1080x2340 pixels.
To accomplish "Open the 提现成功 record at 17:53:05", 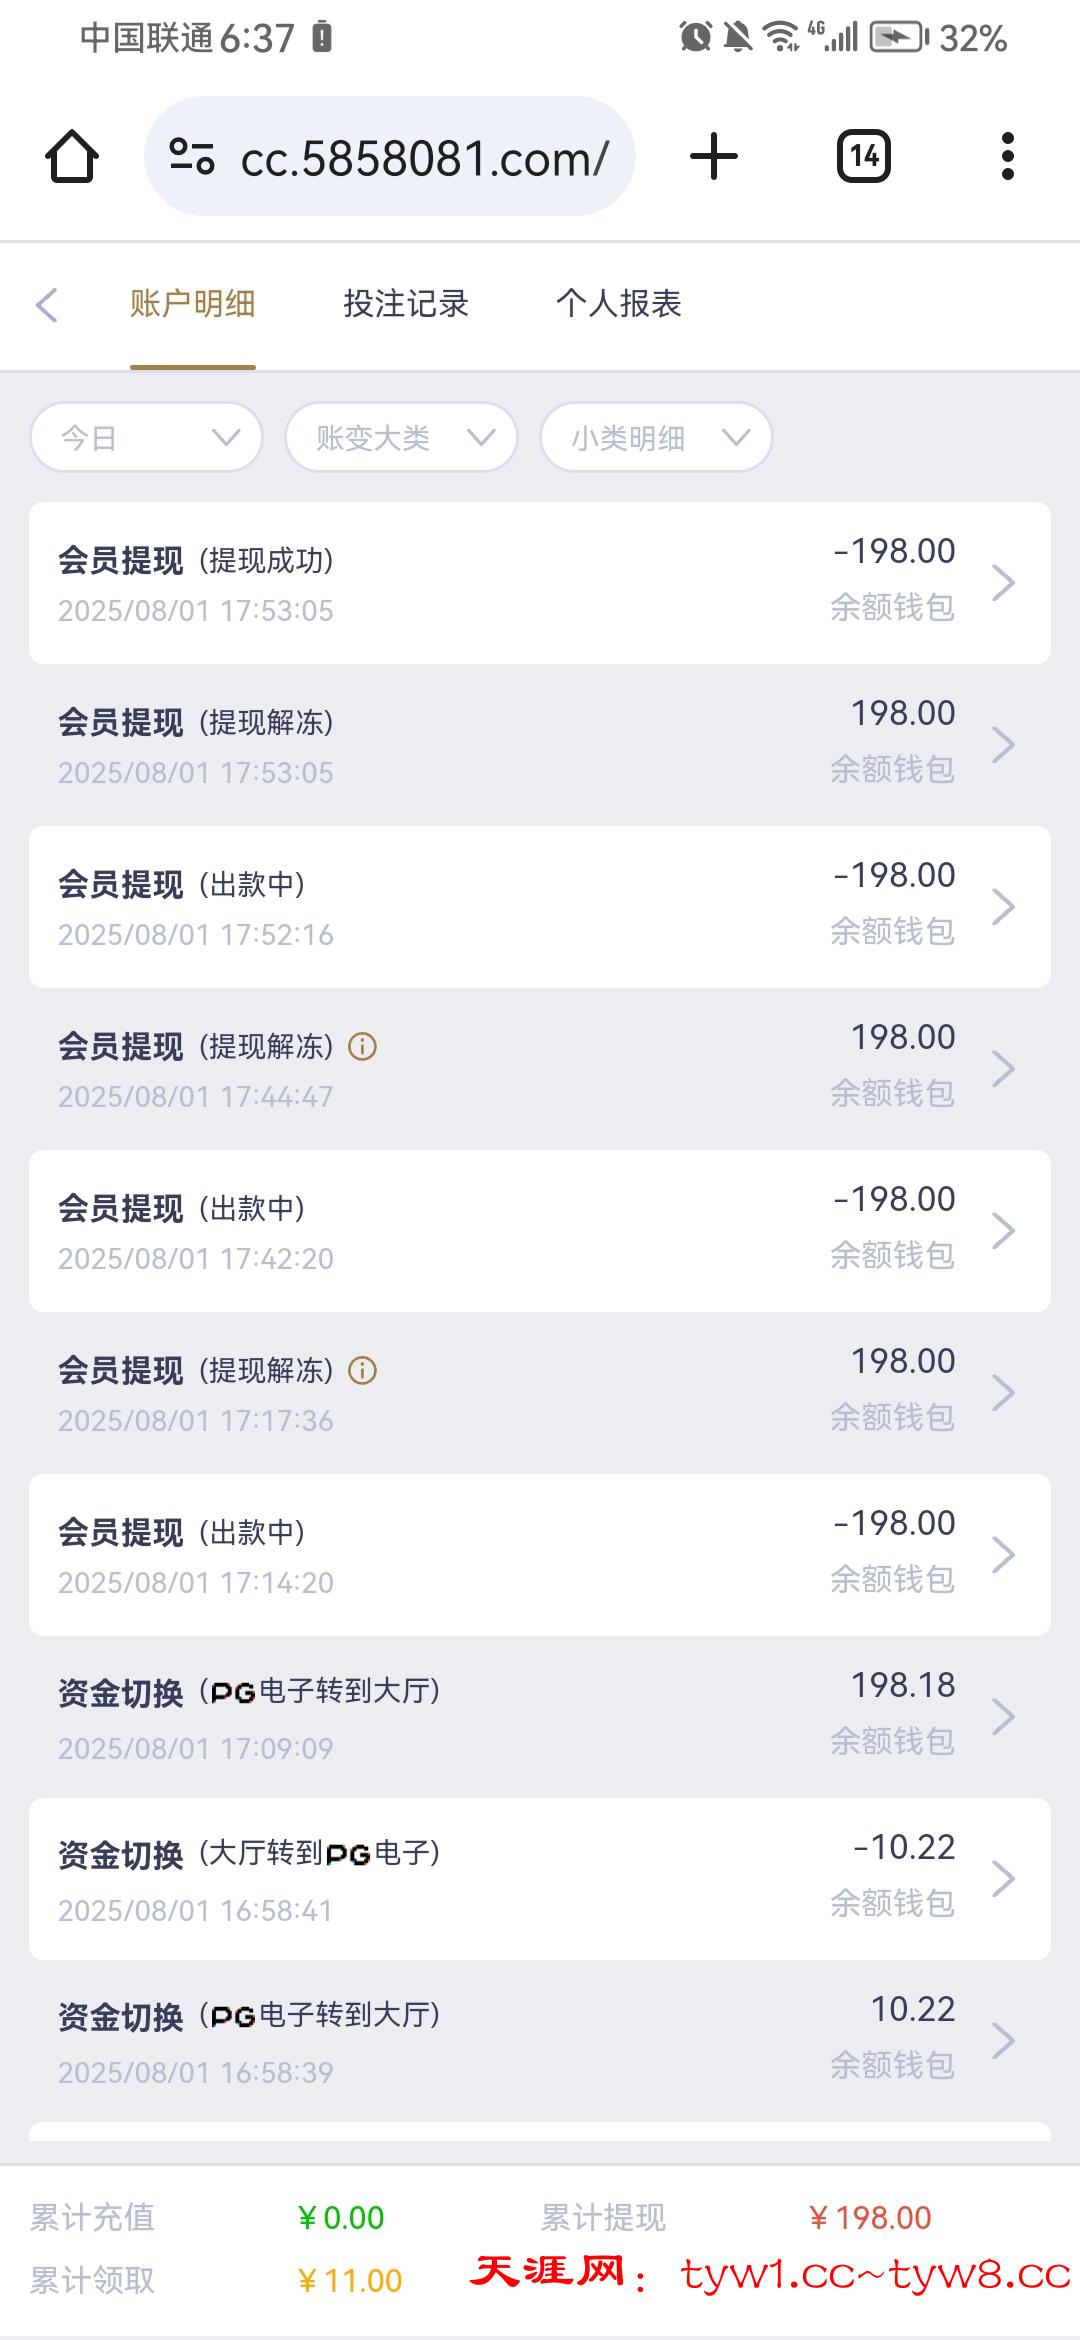I will pyautogui.click(x=540, y=583).
